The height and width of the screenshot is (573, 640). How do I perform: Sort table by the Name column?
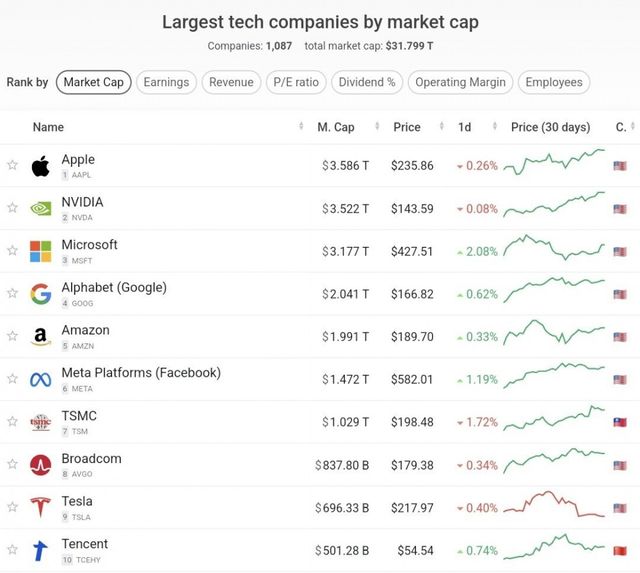(x=48, y=127)
